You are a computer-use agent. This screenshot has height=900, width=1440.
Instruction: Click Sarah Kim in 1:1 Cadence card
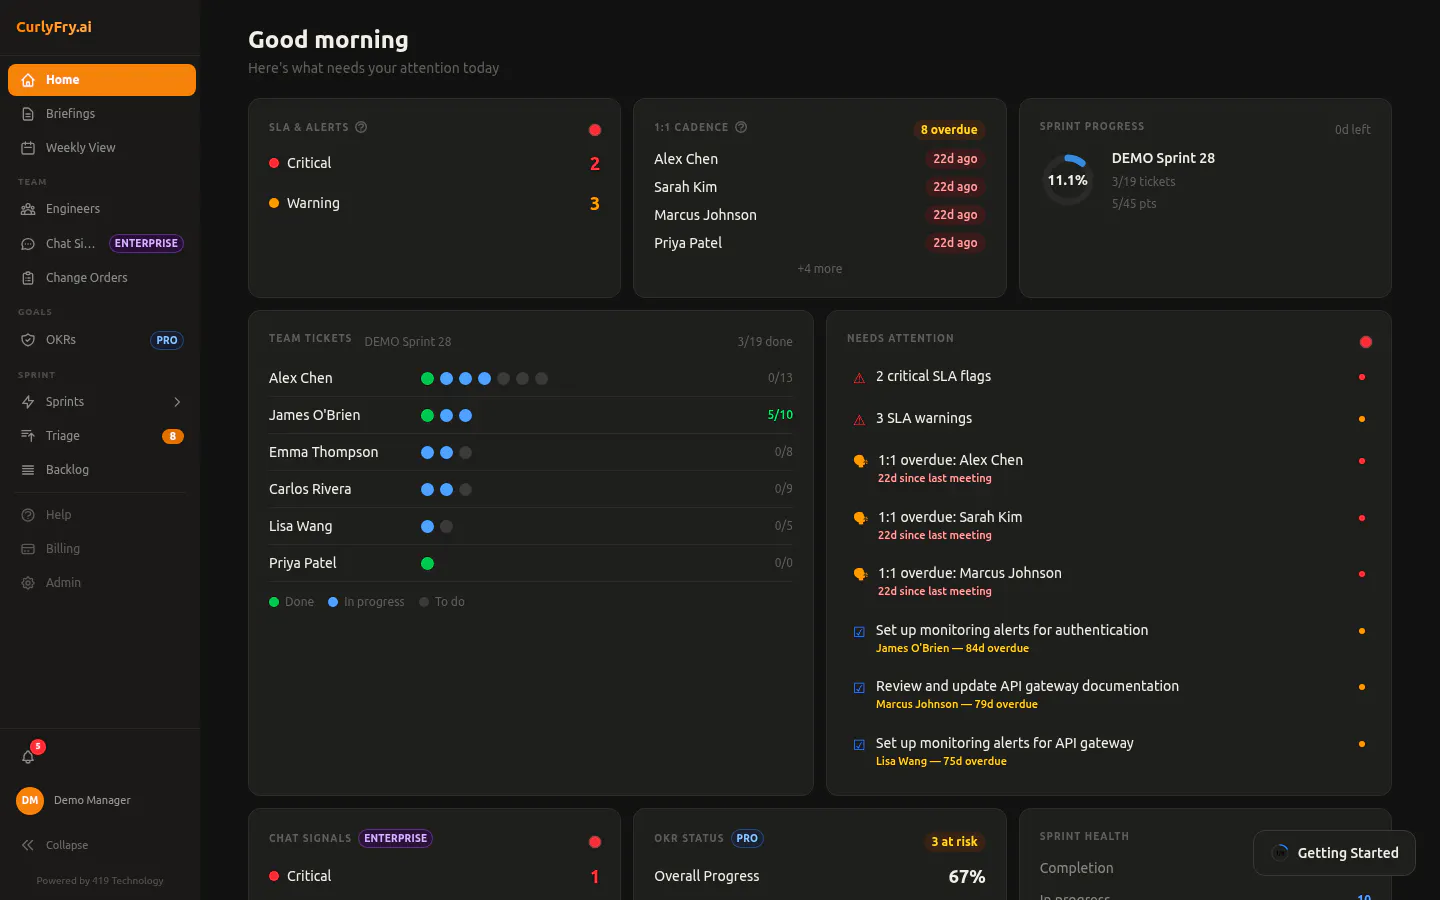click(685, 187)
